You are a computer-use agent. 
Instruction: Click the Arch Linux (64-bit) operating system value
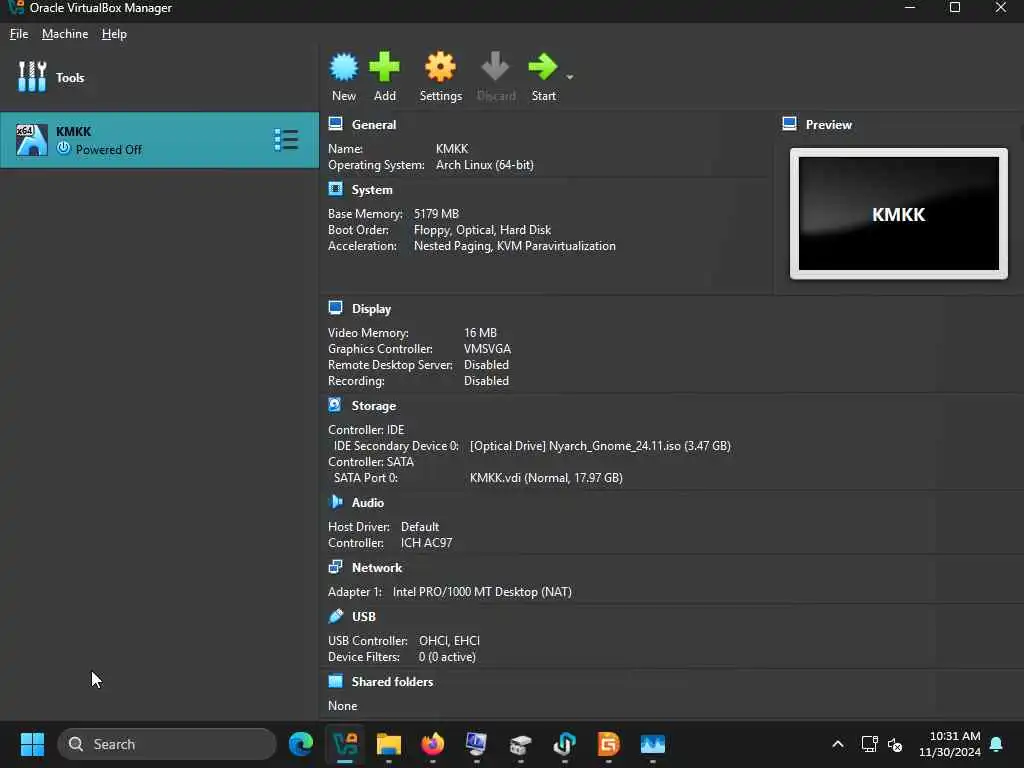[485, 165]
